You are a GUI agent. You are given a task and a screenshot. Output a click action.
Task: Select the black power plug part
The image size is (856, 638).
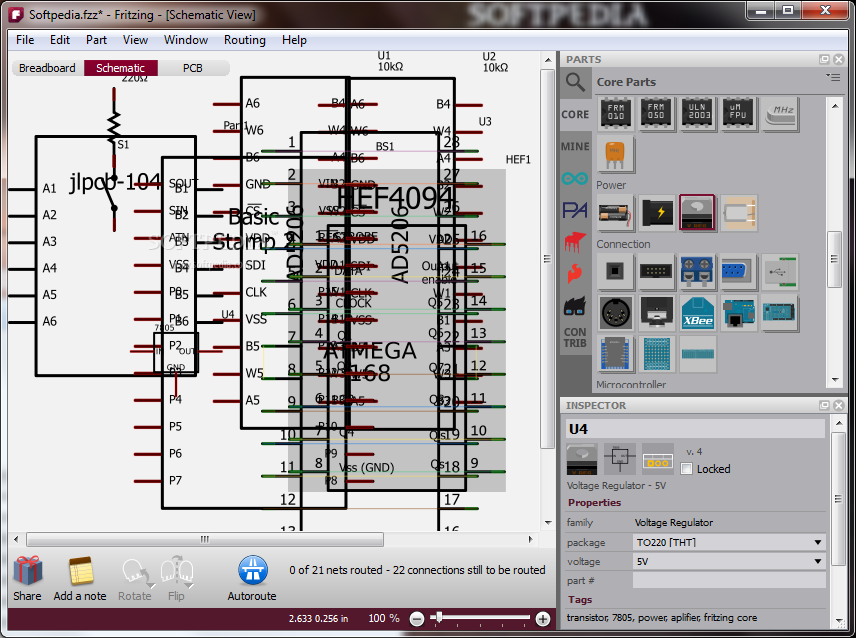tap(656, 213)
